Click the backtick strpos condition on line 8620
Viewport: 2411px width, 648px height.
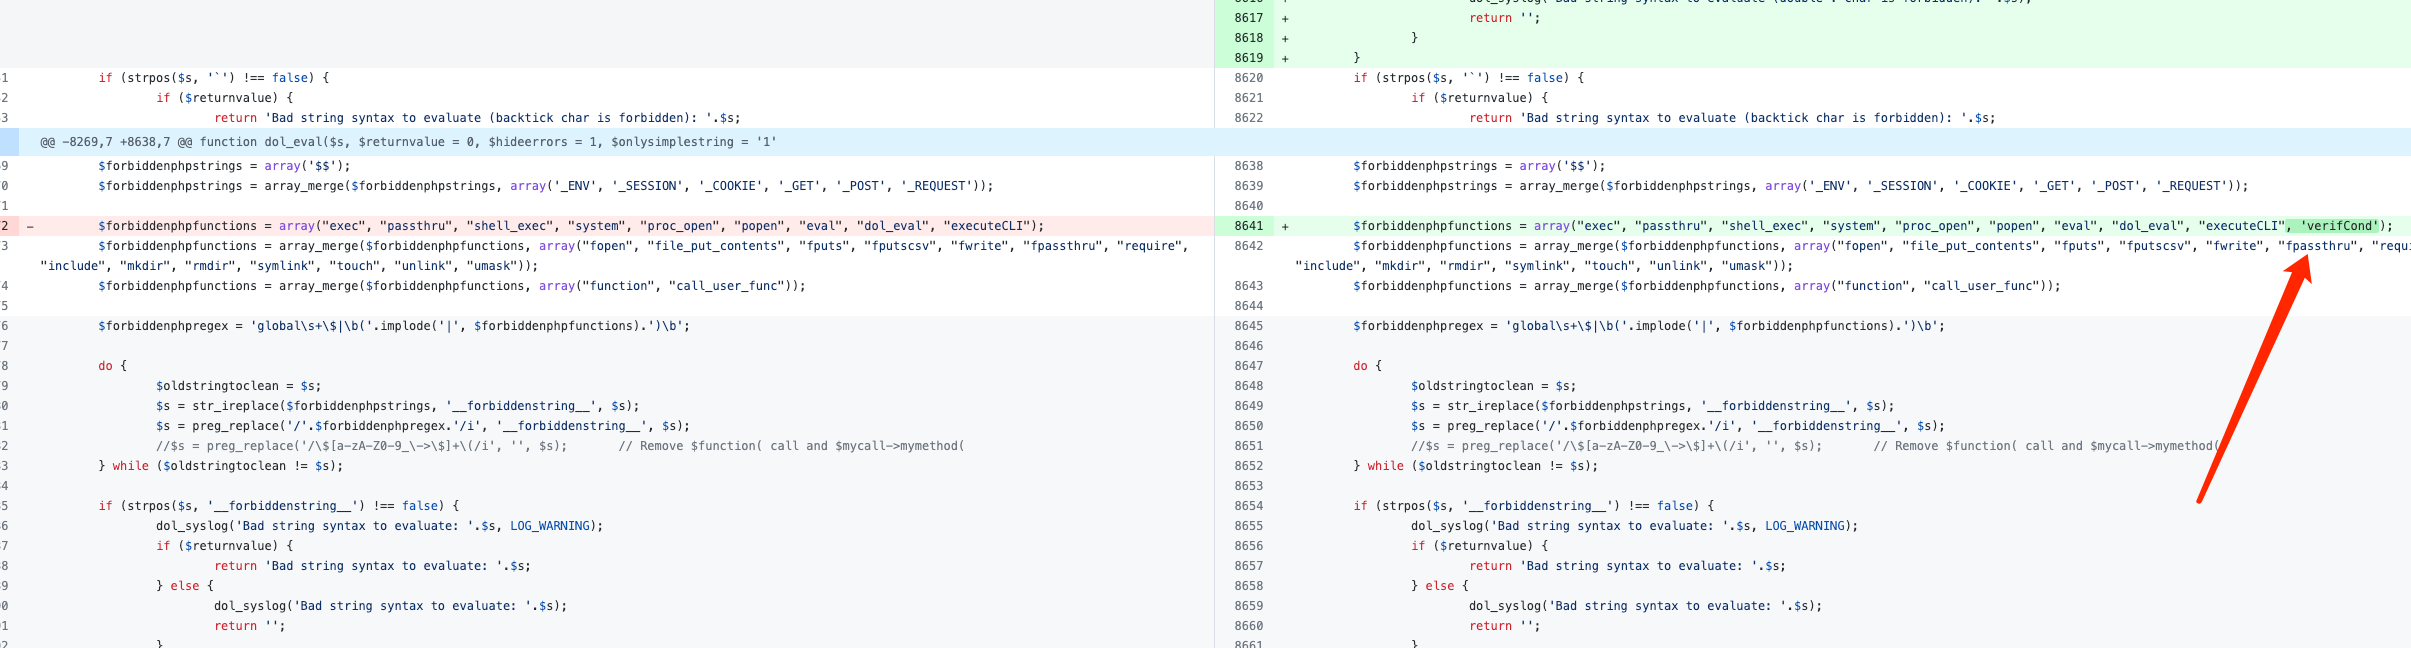click(1469, 78)
